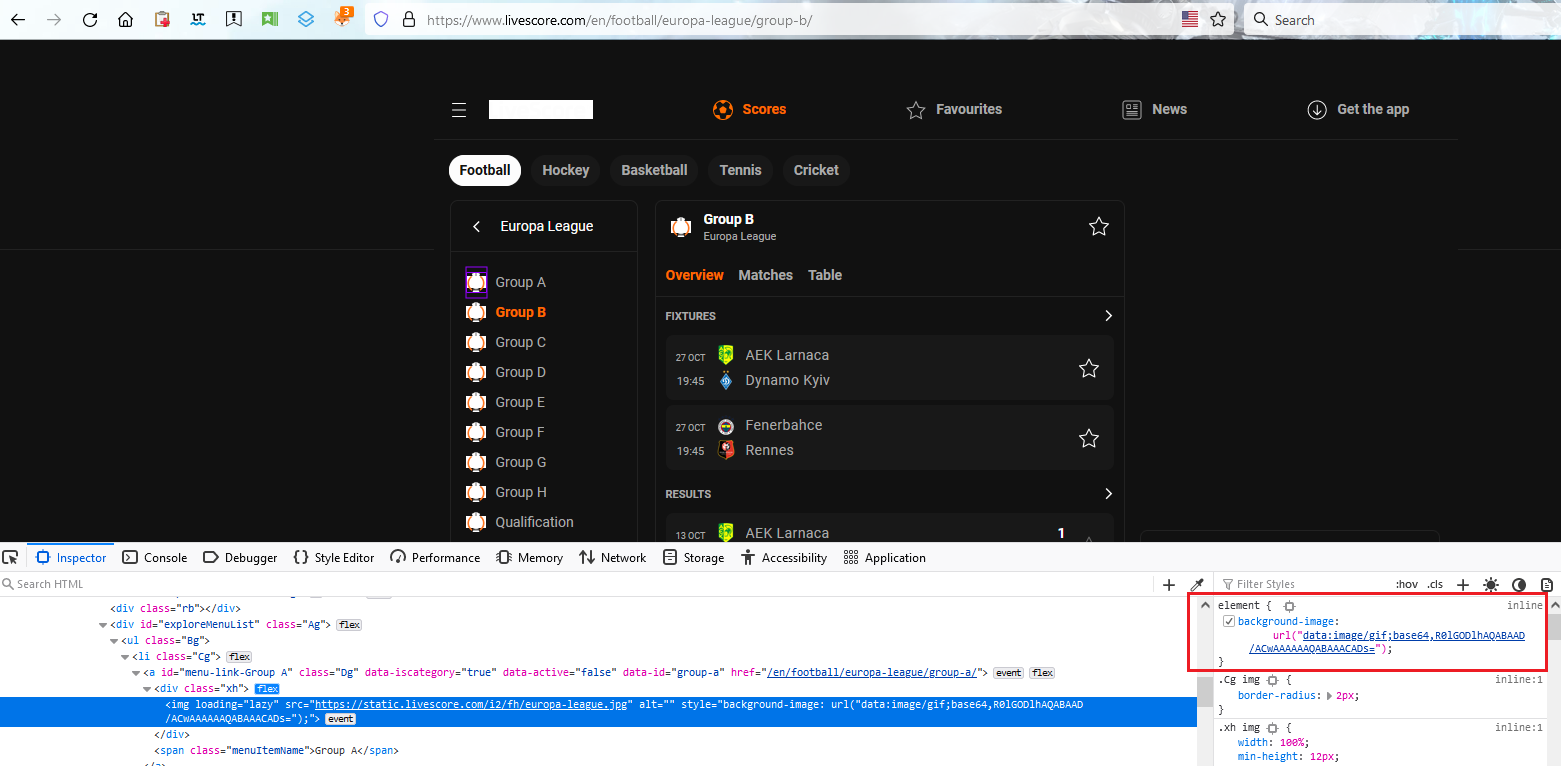Add Group B to favourites
Screen dimensions: 1561x766
[x=1099, y=227]
